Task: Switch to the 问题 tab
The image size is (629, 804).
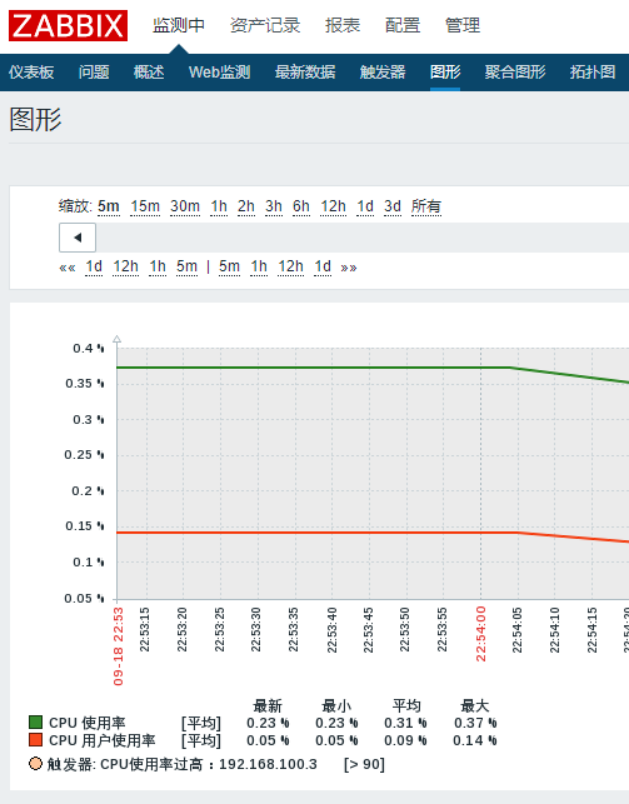Action: [94, 72]
